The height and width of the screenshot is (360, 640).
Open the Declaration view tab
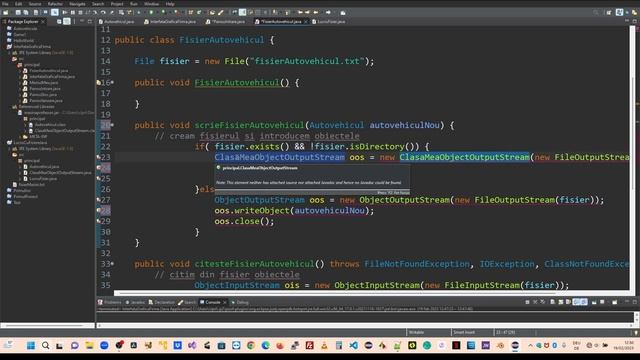point(162,302)
